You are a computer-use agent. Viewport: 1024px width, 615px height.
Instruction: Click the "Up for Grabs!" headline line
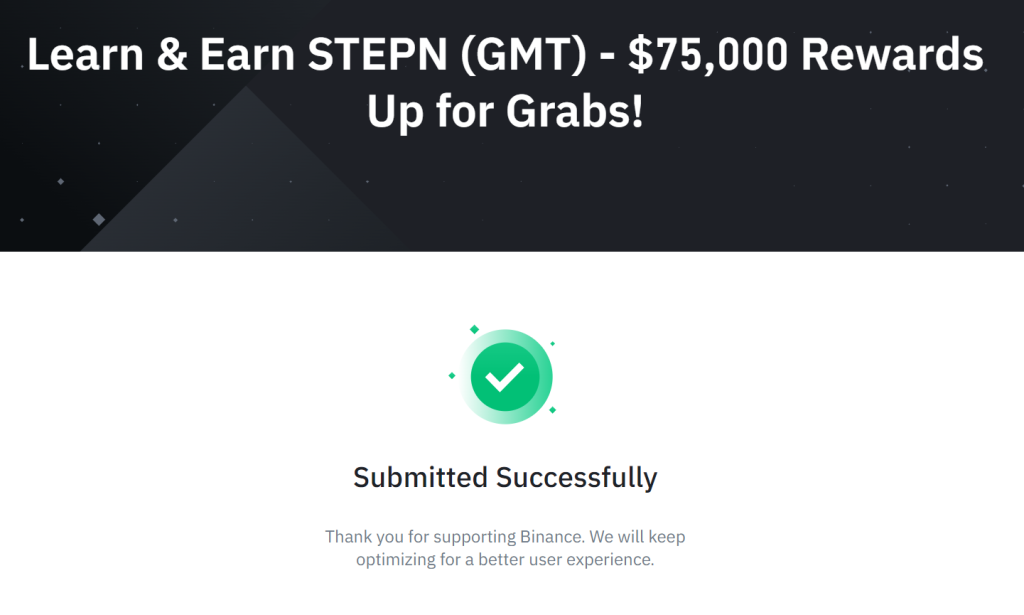pos(505,111)
